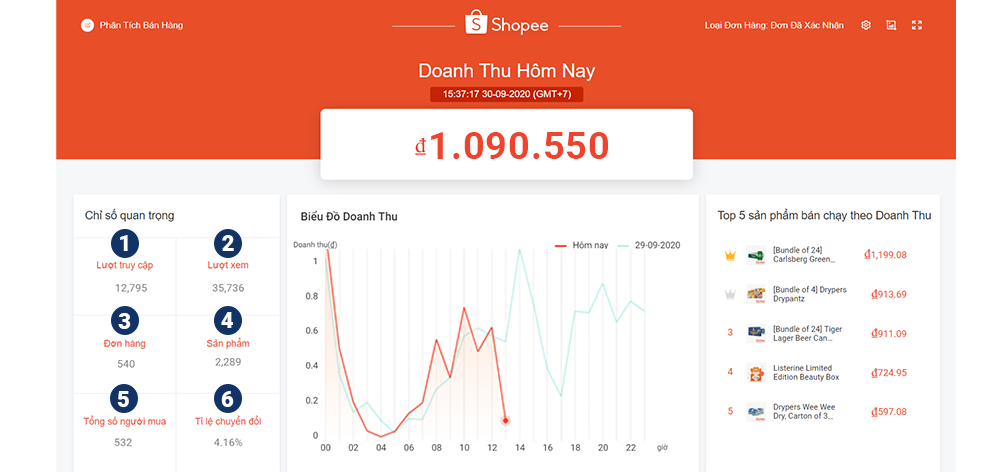Select the Lượt xem metric

pos(228,265)
